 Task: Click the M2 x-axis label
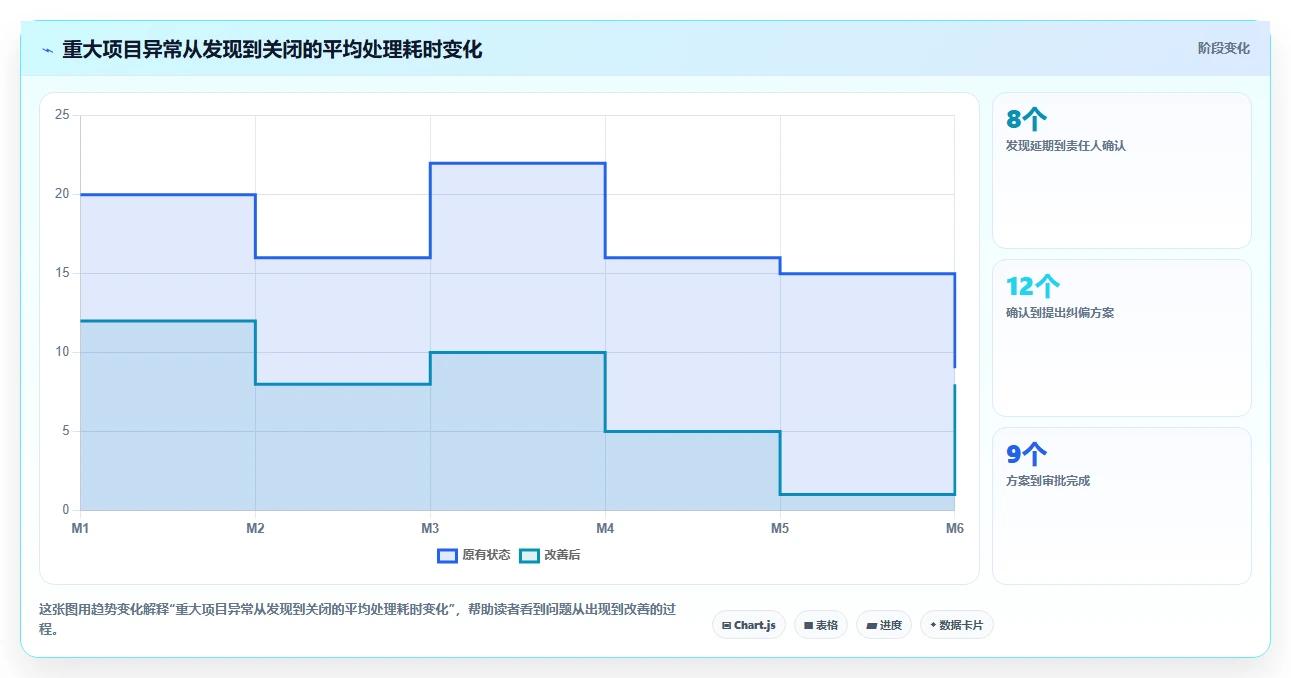pyautogui.click(x=255, y=528)
